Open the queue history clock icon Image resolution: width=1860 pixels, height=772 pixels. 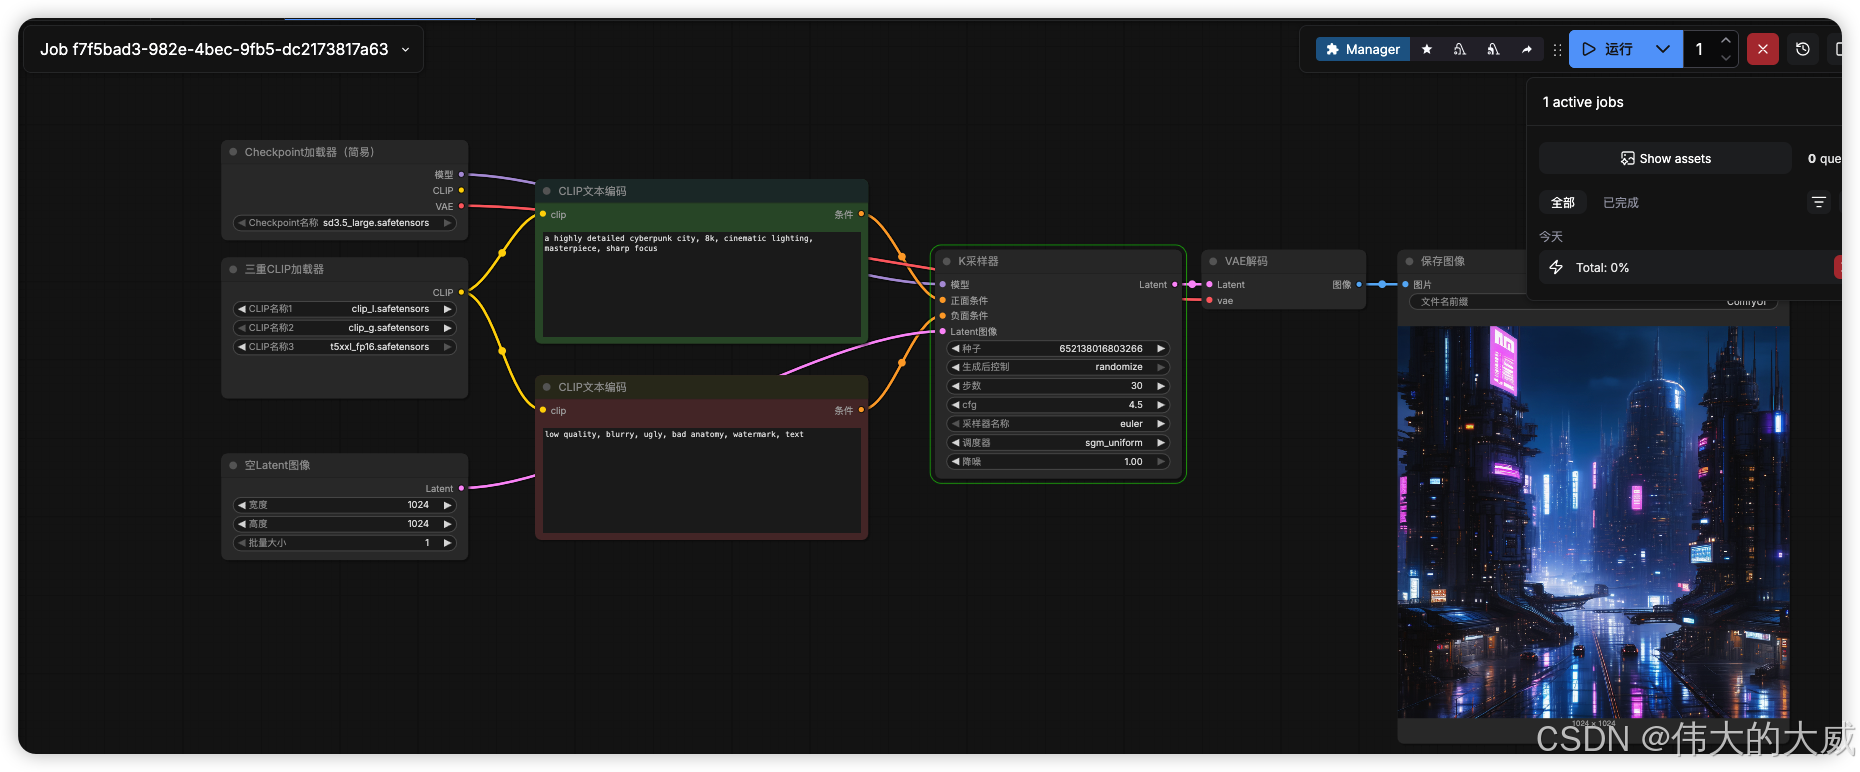1803,49
